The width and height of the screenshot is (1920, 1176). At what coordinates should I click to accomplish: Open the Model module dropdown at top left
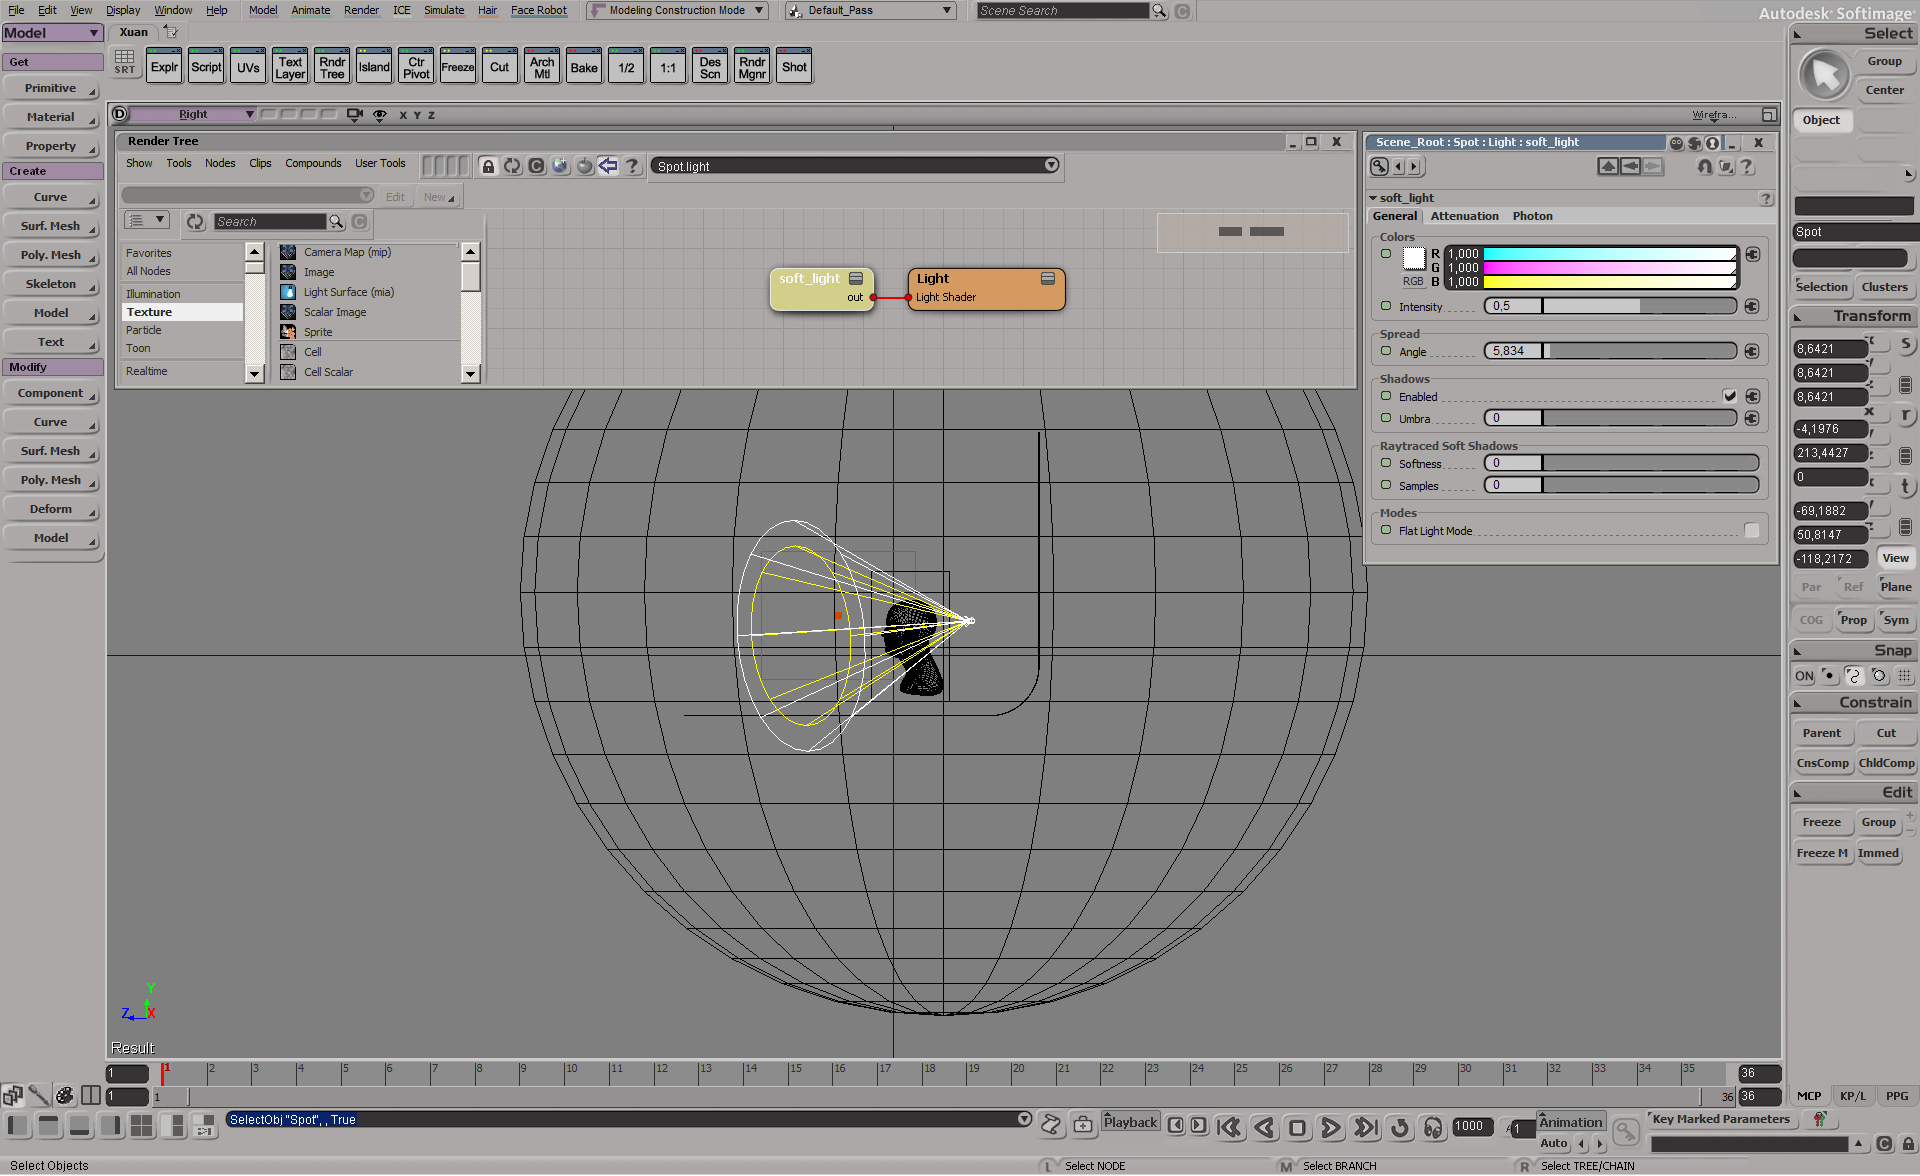[x=52, y=33]
